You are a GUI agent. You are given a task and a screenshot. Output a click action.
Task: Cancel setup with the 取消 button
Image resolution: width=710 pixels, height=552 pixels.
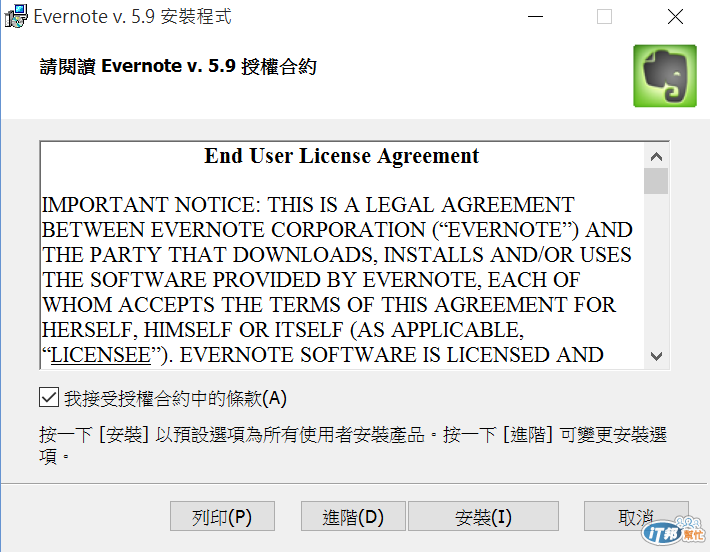pos(636,516)
